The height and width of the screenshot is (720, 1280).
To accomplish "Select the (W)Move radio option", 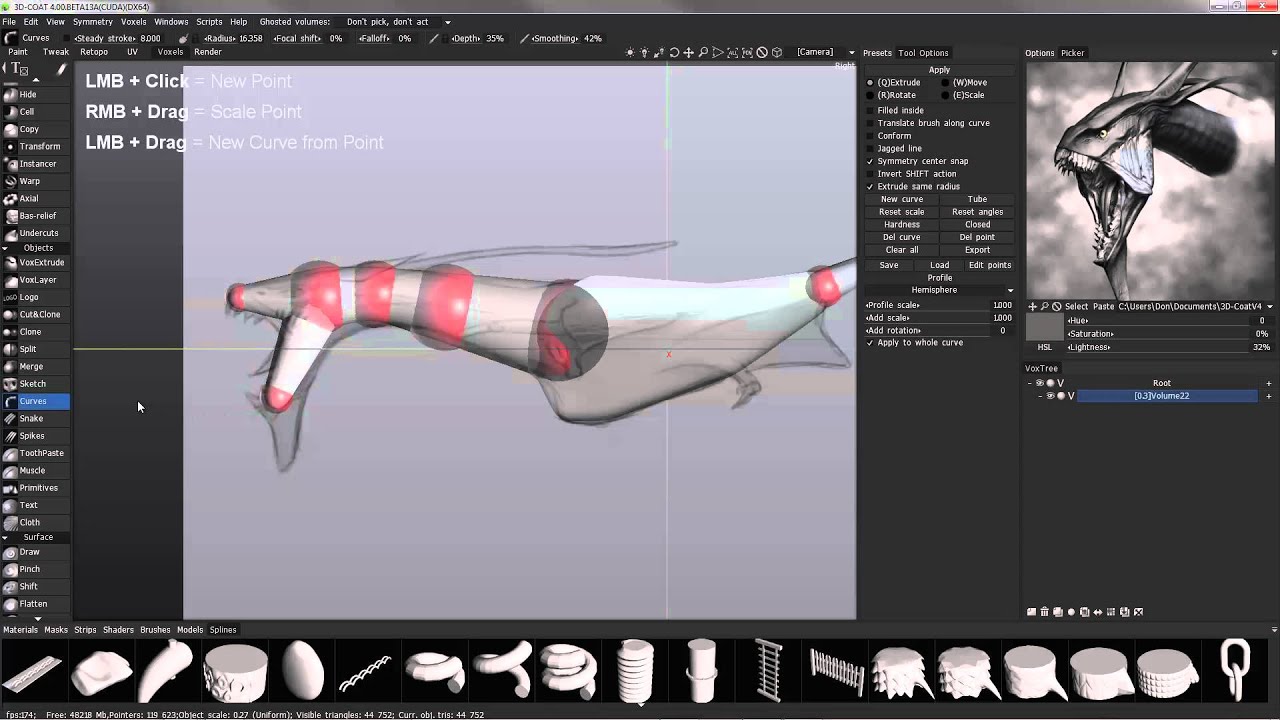I will click(946, 83).
